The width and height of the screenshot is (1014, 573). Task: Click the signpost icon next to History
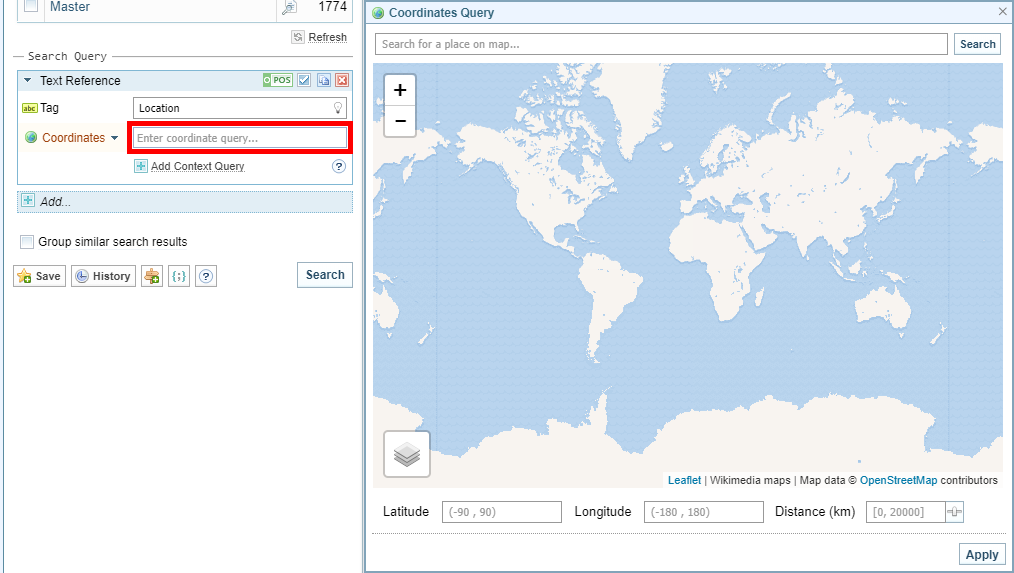(152, 276)
